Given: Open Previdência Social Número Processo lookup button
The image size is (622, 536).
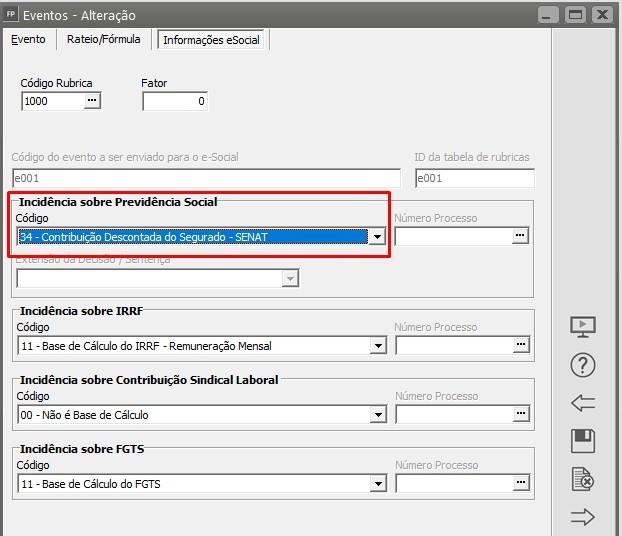Looking at the screenshot, I should point(520,236).
